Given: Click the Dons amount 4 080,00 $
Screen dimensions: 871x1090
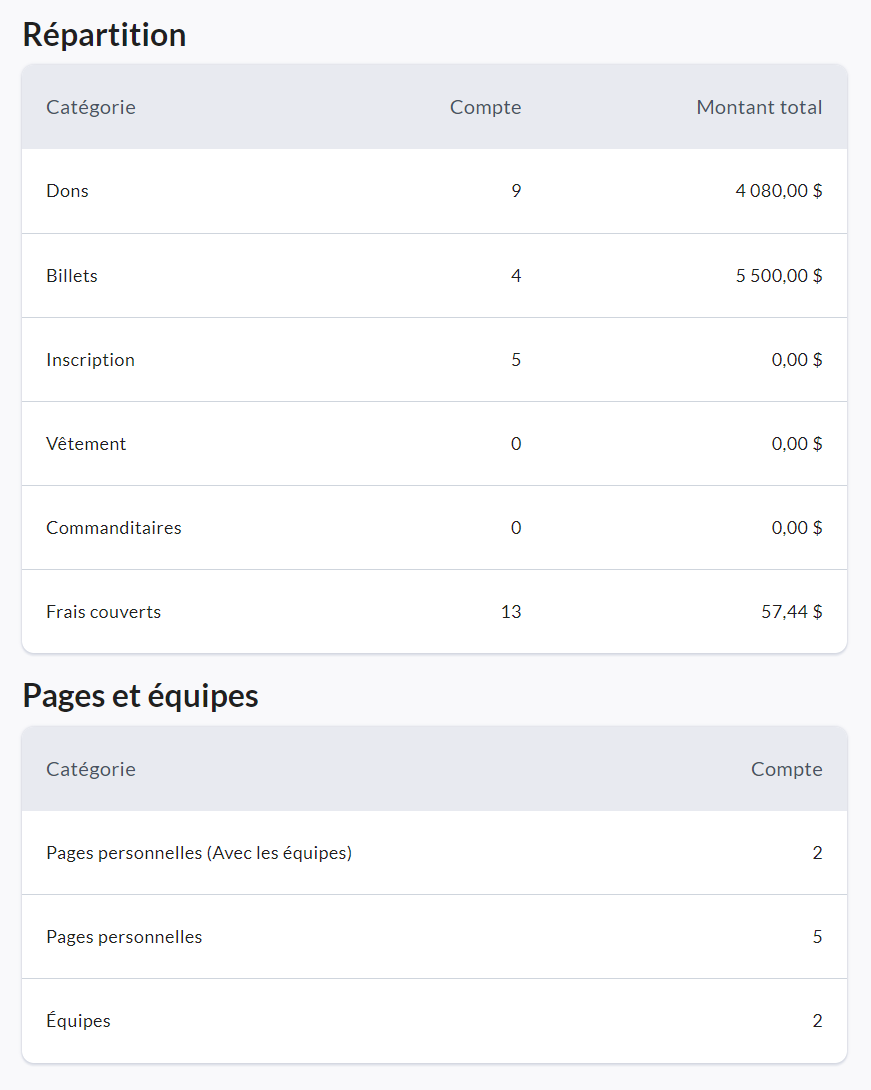Looking at the screenshot, I should point(778,191).
